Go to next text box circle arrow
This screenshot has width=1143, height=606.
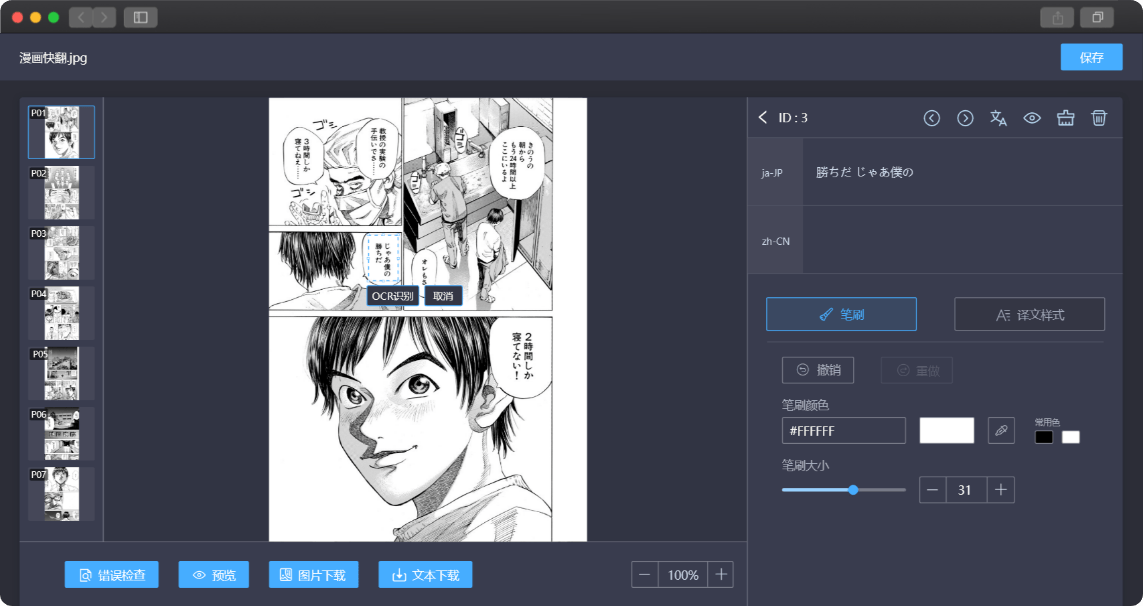pyautogui.click(x=965, y=118)
